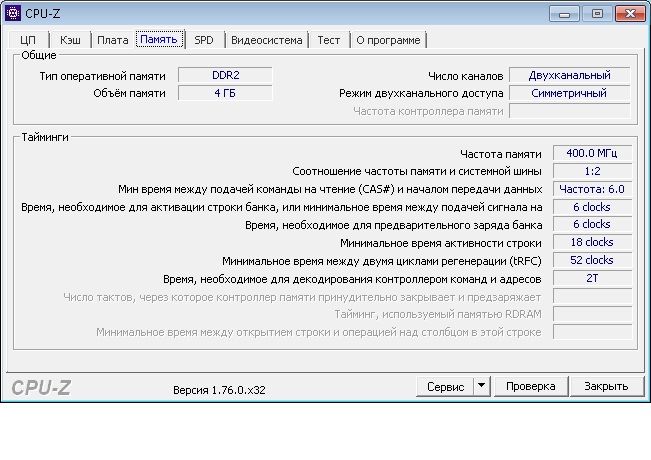Close the CPU-Z window with X

click(630, 14)
